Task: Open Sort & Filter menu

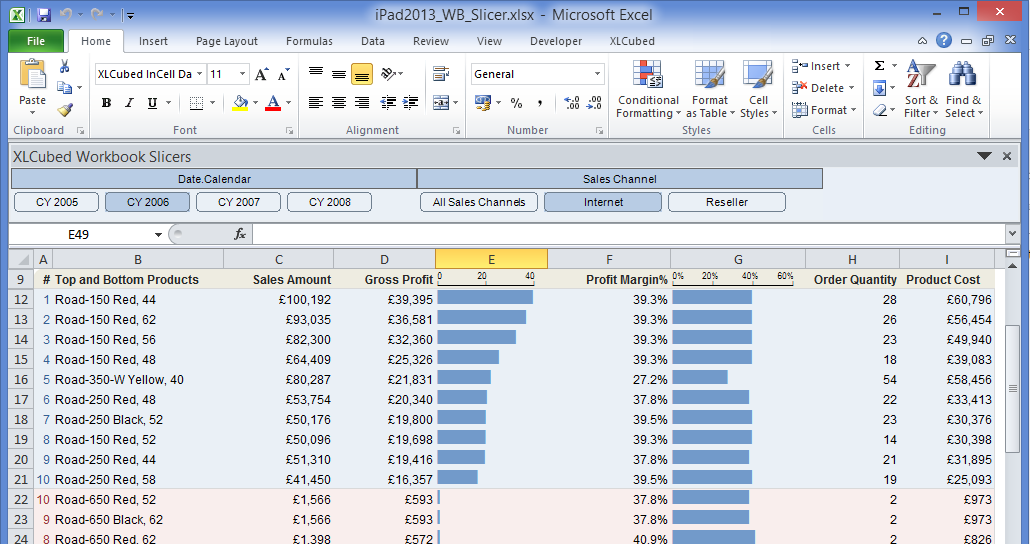Action: click(921, 89)
